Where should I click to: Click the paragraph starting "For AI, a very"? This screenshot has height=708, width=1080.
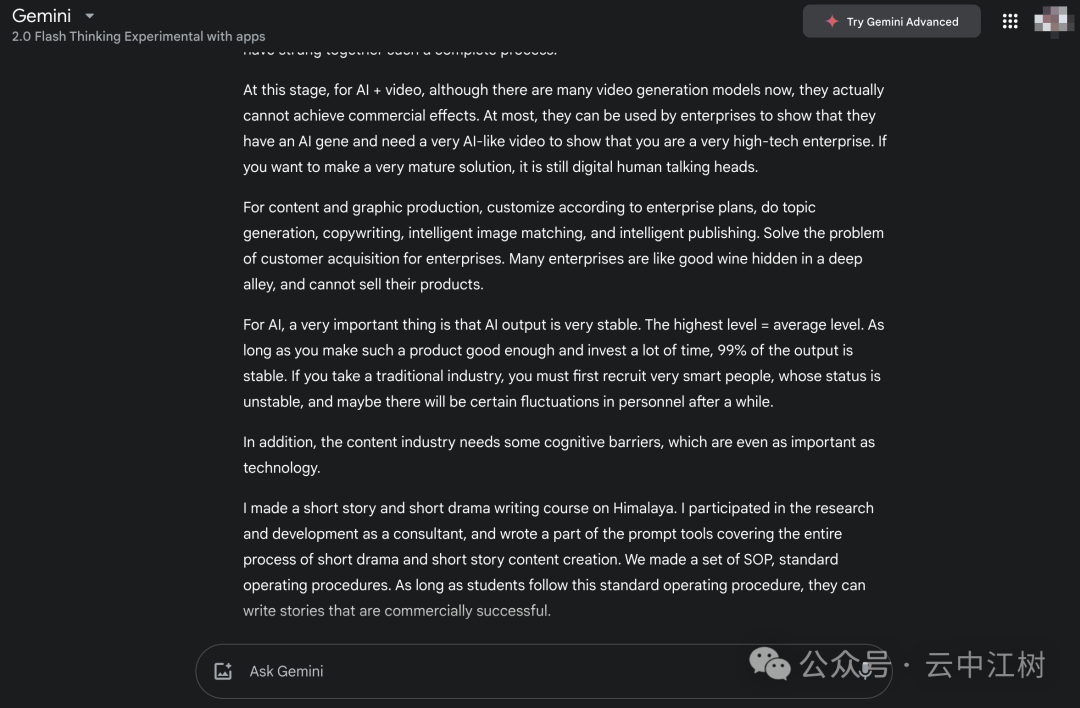coord(564,363)
